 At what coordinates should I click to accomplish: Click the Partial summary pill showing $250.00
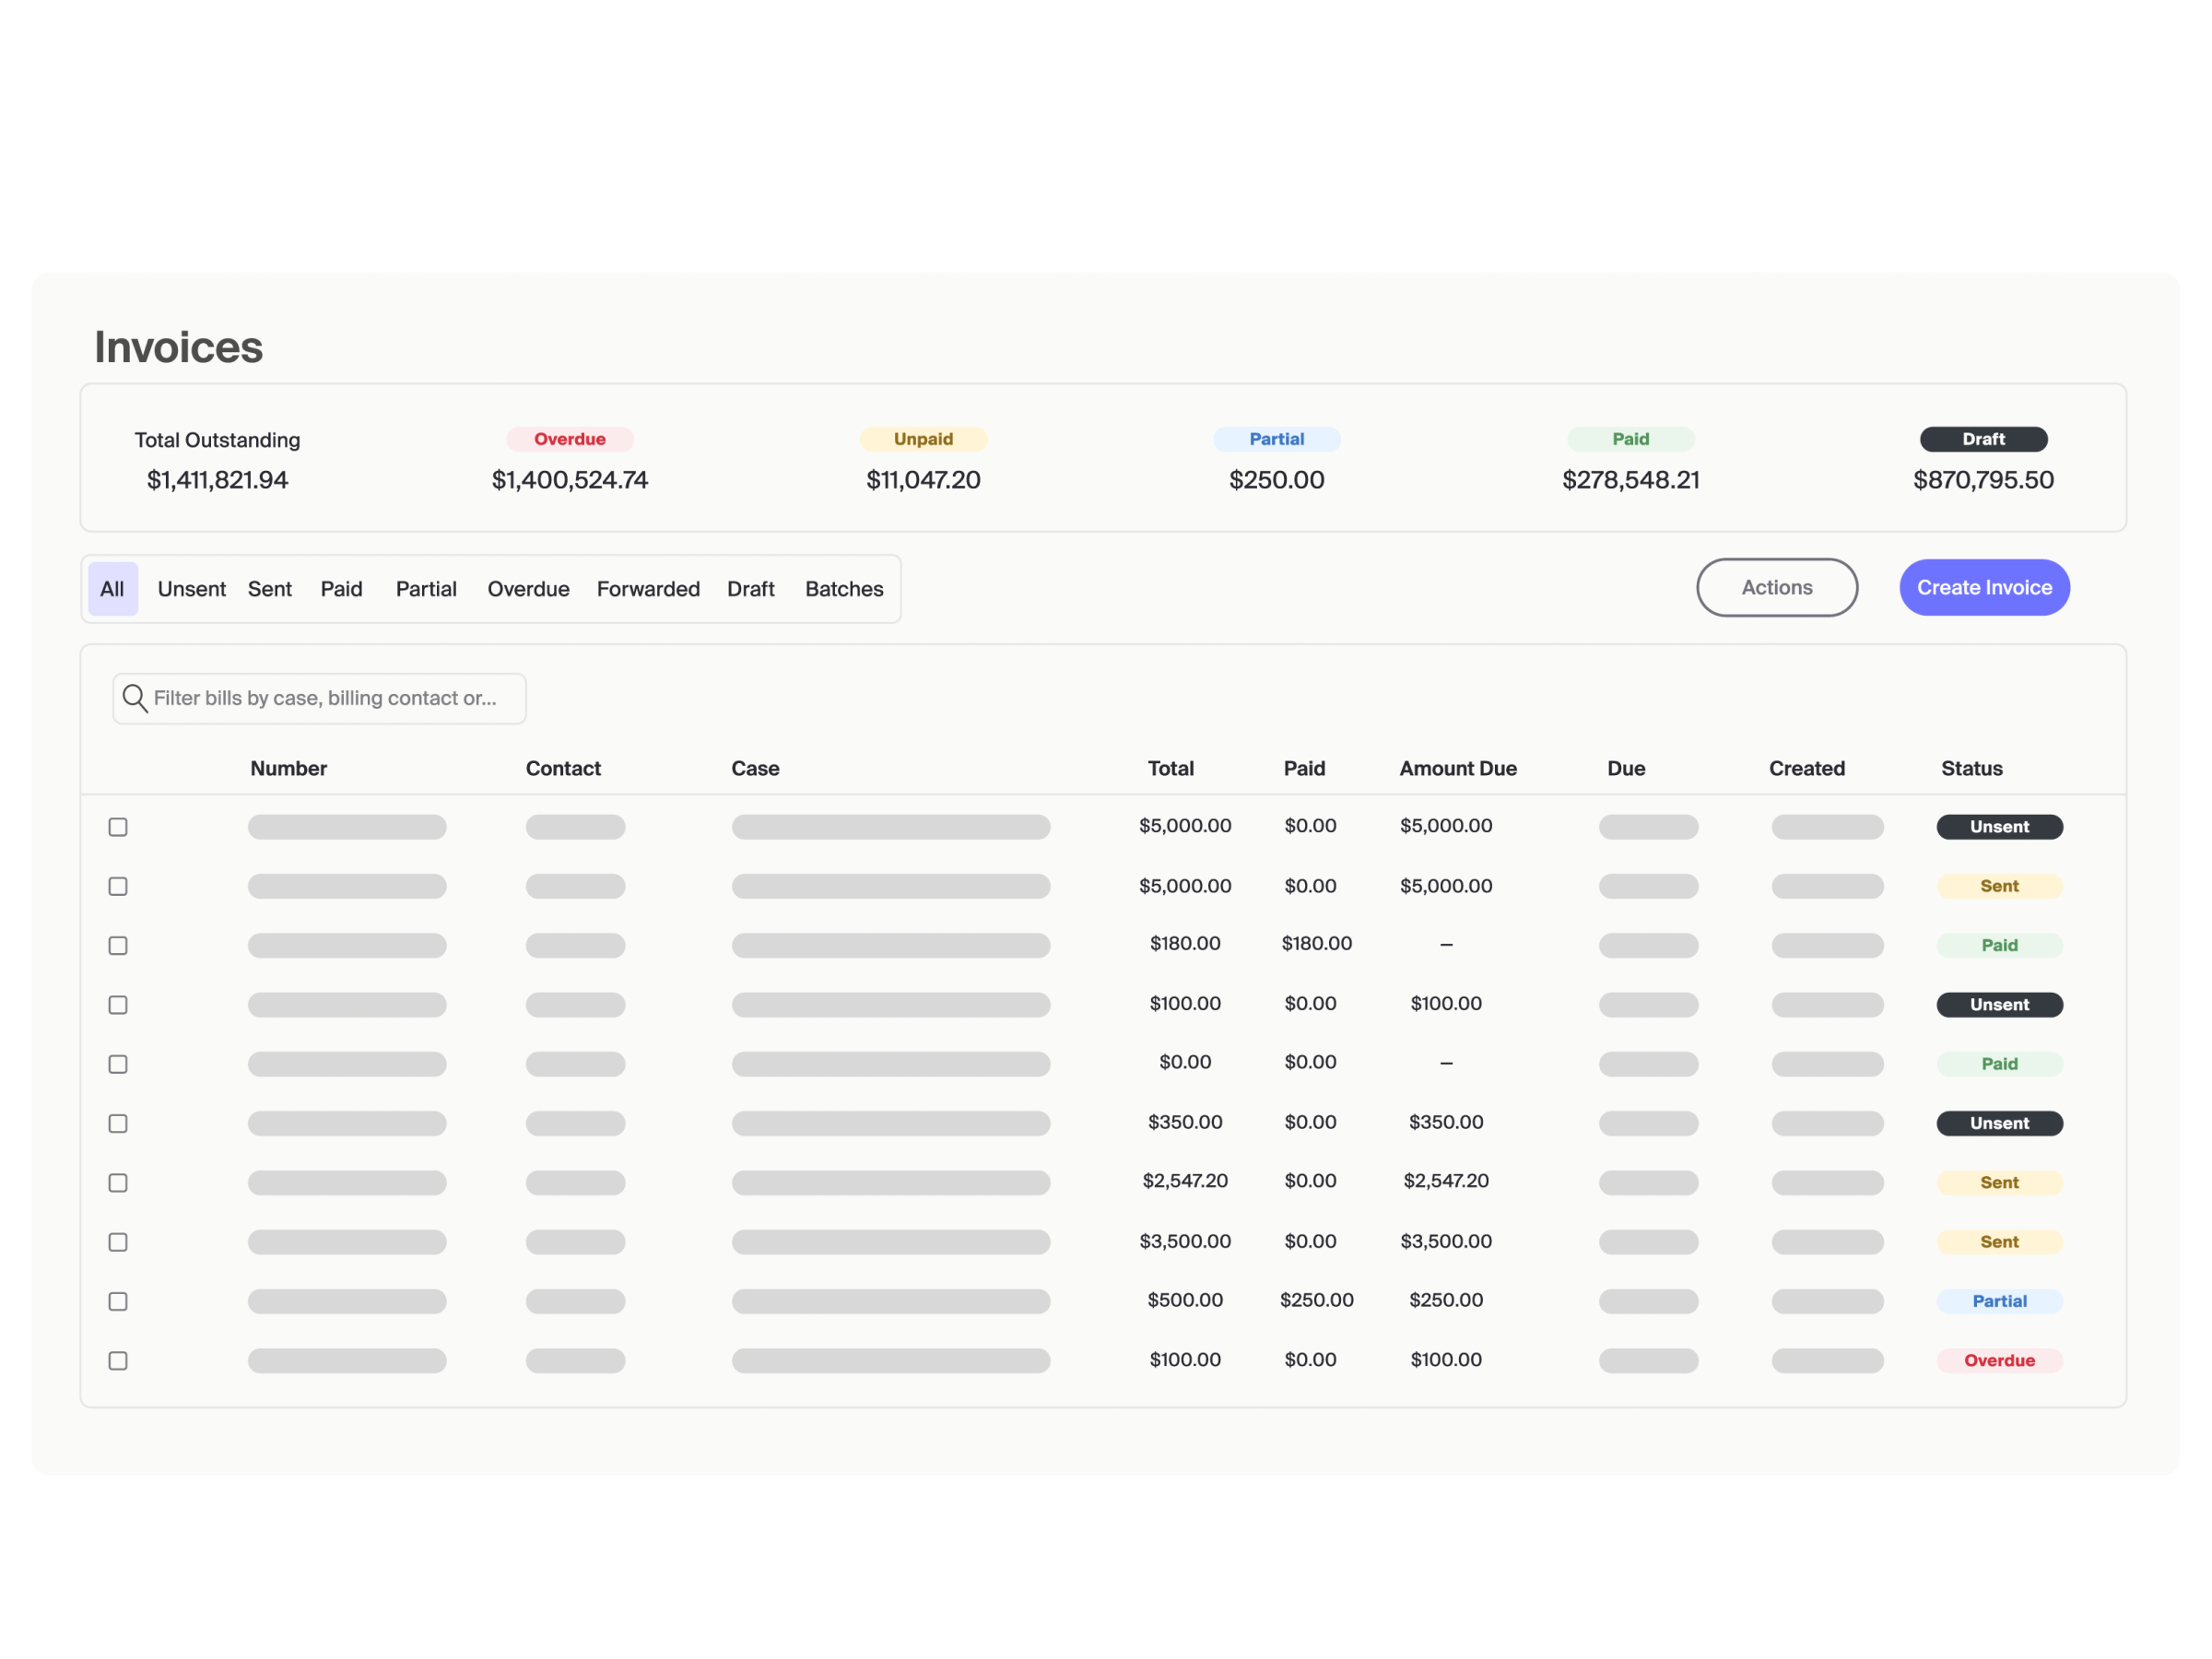pos(1277,439)
